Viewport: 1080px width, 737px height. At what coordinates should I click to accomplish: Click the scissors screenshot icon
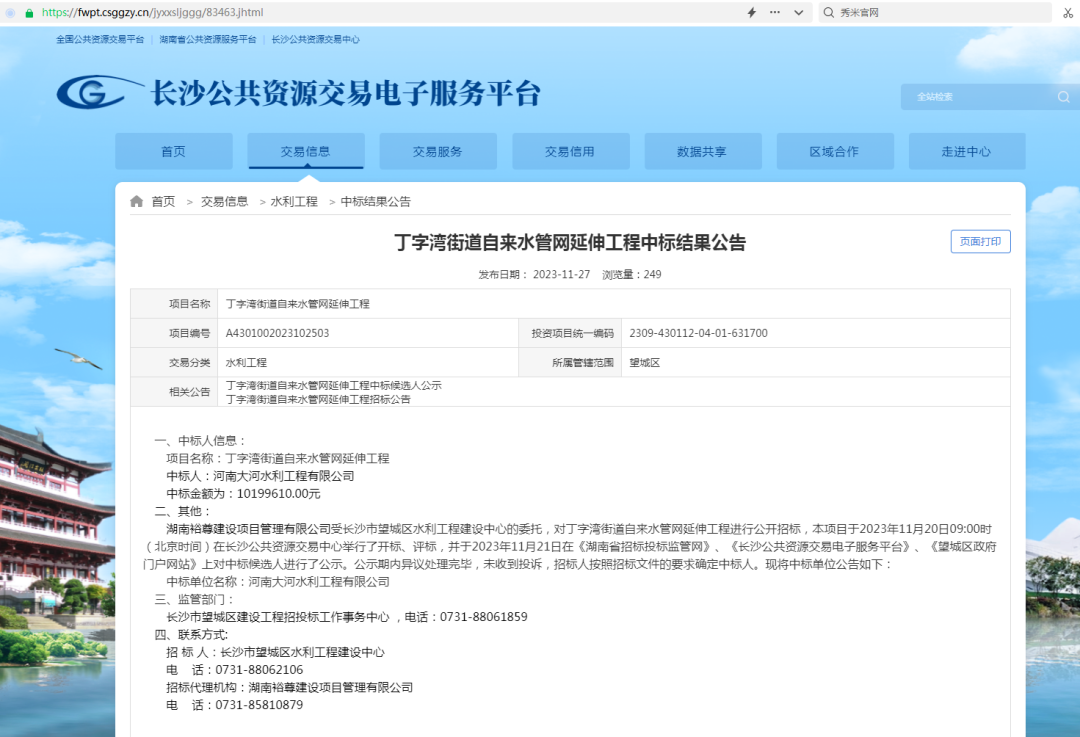[1068, 12]
